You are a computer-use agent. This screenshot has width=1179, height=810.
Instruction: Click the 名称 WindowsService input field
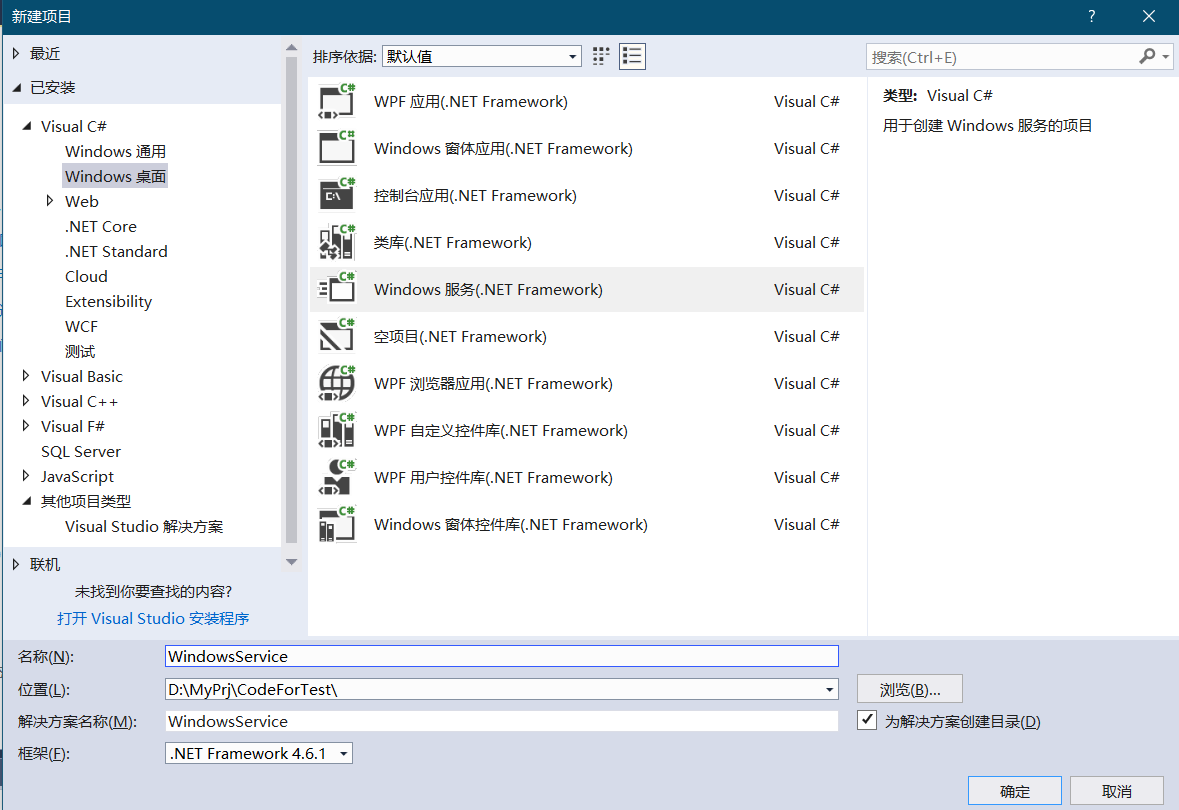502,656
